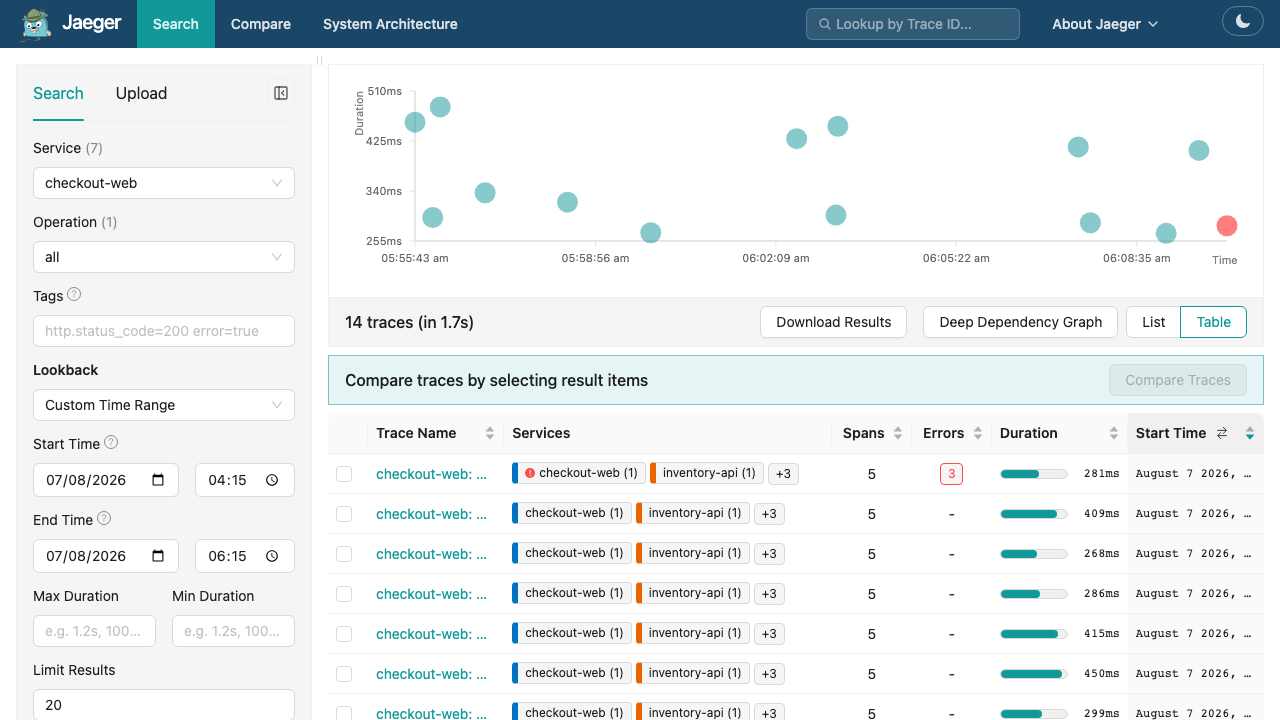Screen dimensions: 1280x720
Task: Select the checkbox for the 286ms trace
Action: [x=344, y=594]
